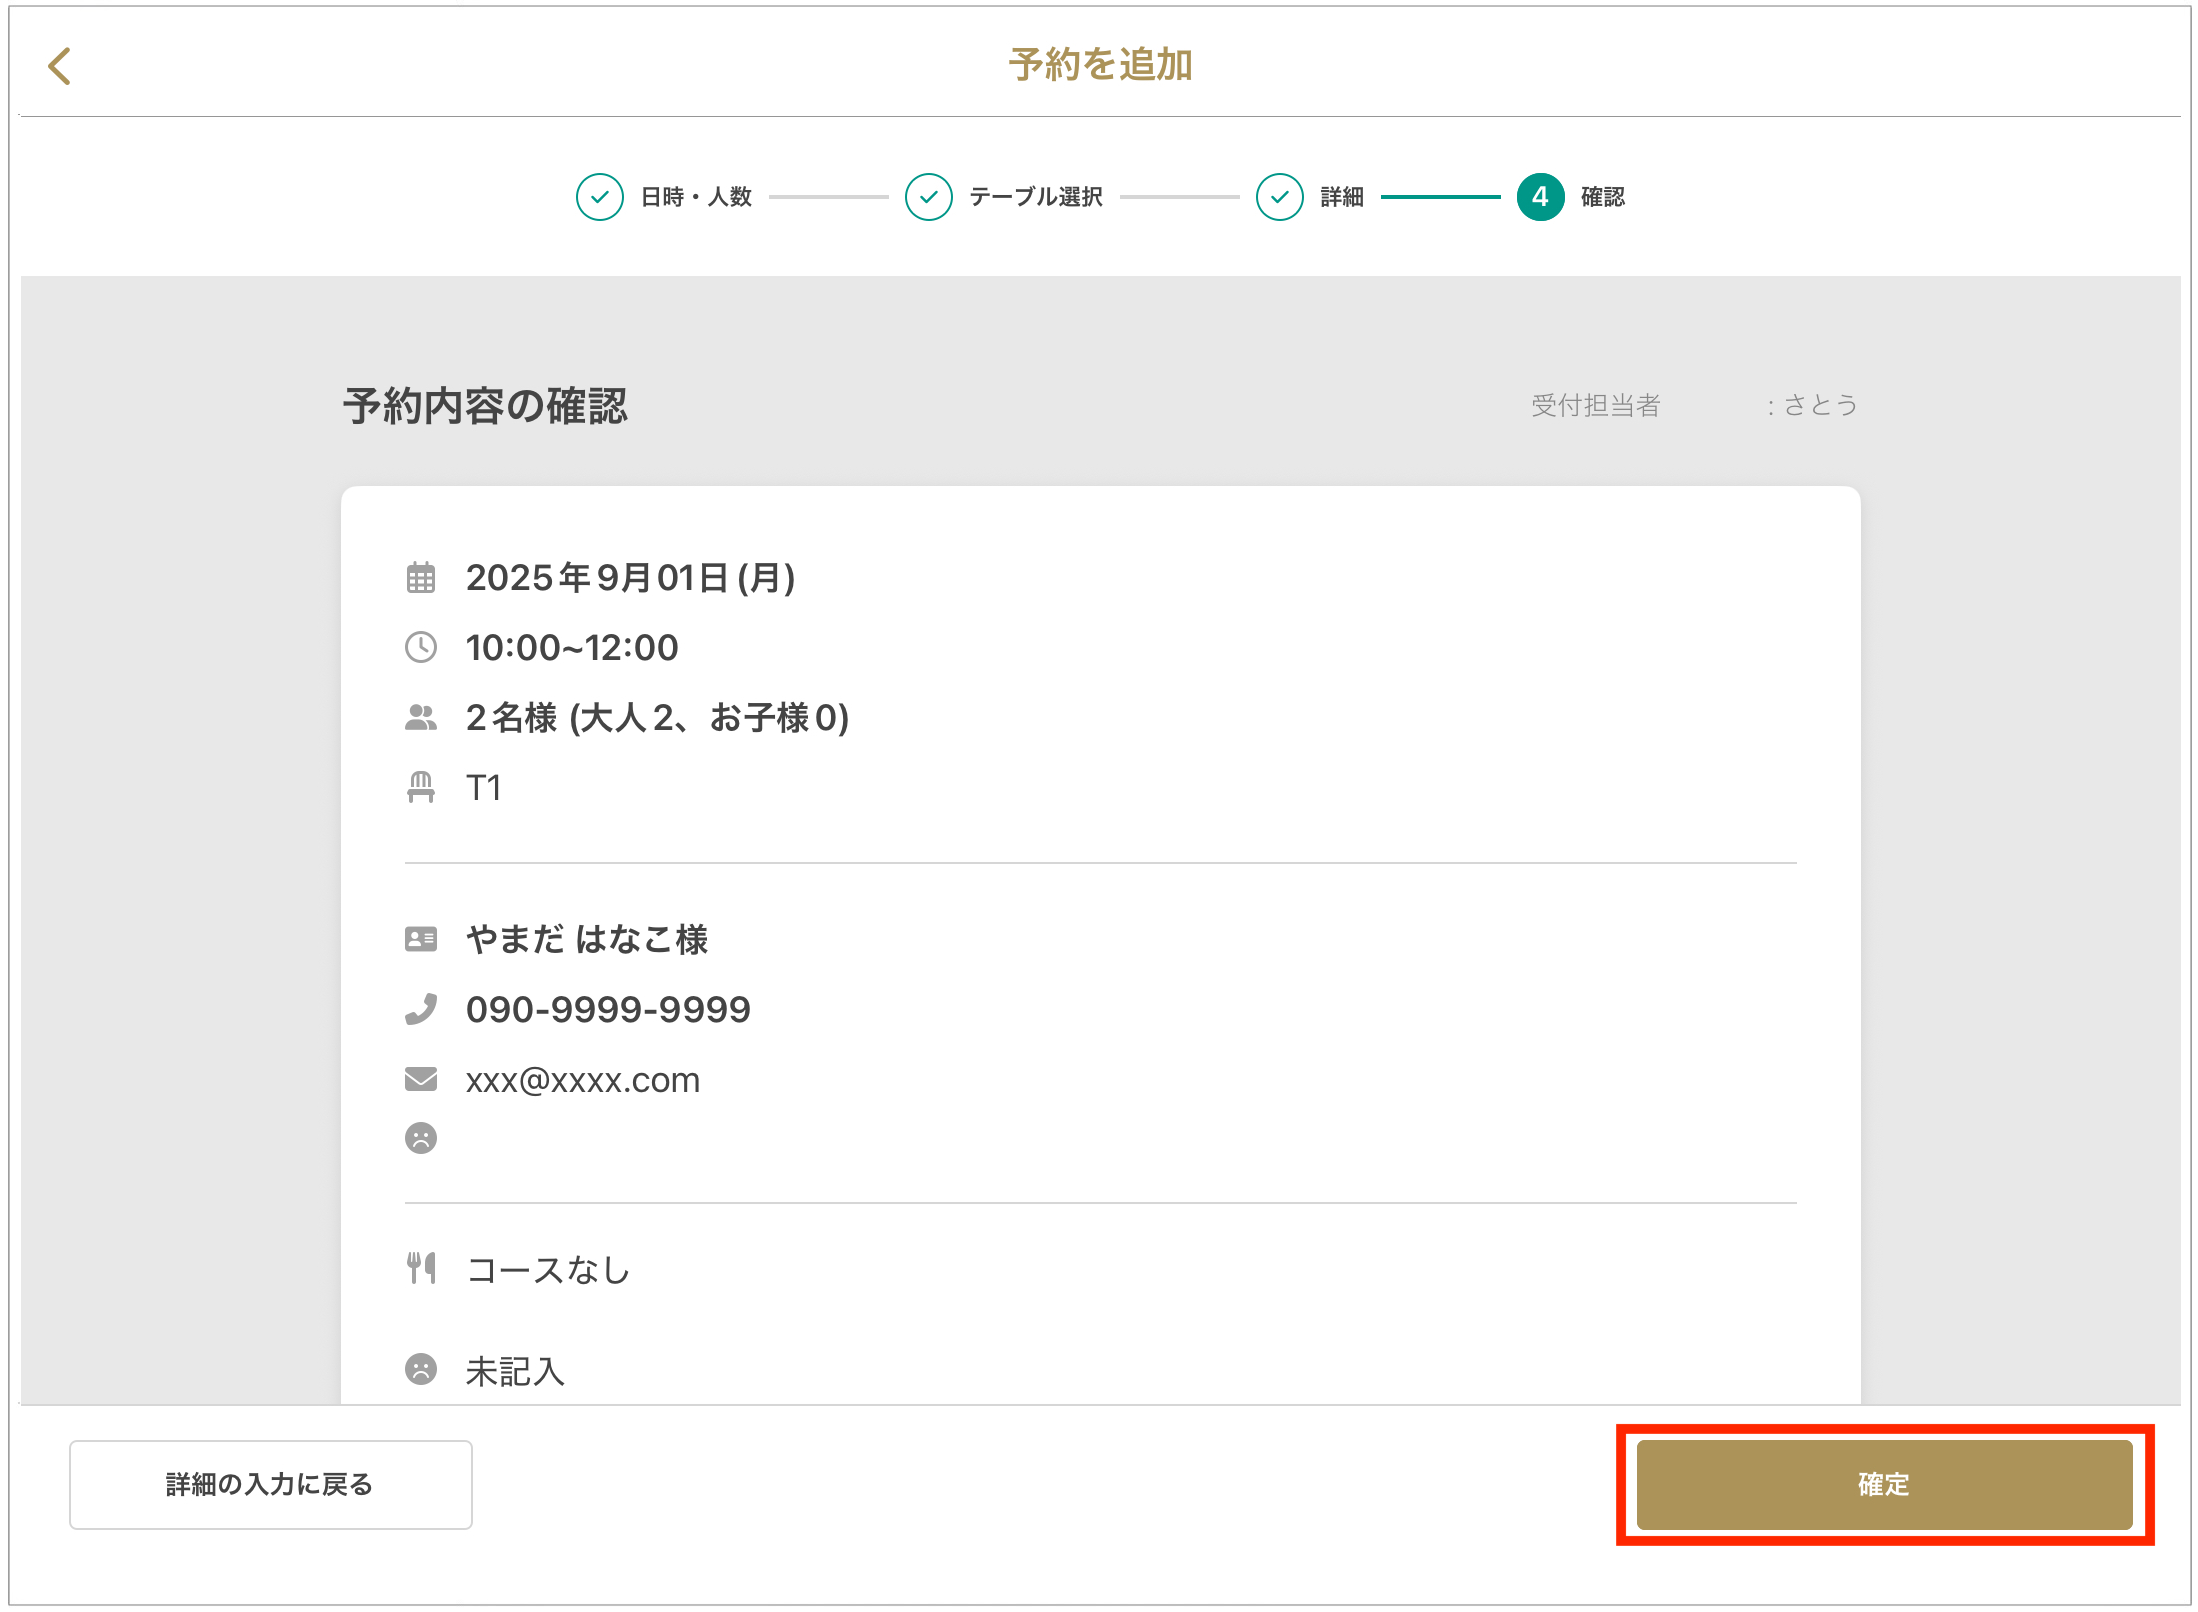Click the guests icon beside 2名様
The width and height of the screenshot is (2198, 1612).
click(x=421, y=718)
